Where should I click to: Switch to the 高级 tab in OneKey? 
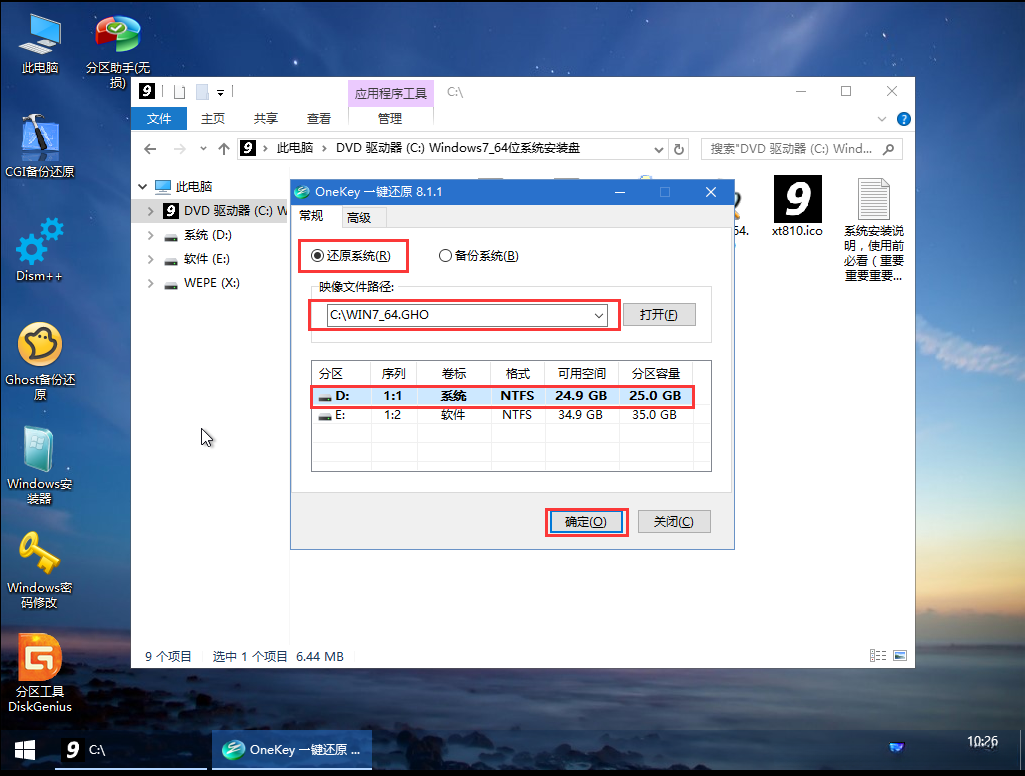(x=363, y=216)
